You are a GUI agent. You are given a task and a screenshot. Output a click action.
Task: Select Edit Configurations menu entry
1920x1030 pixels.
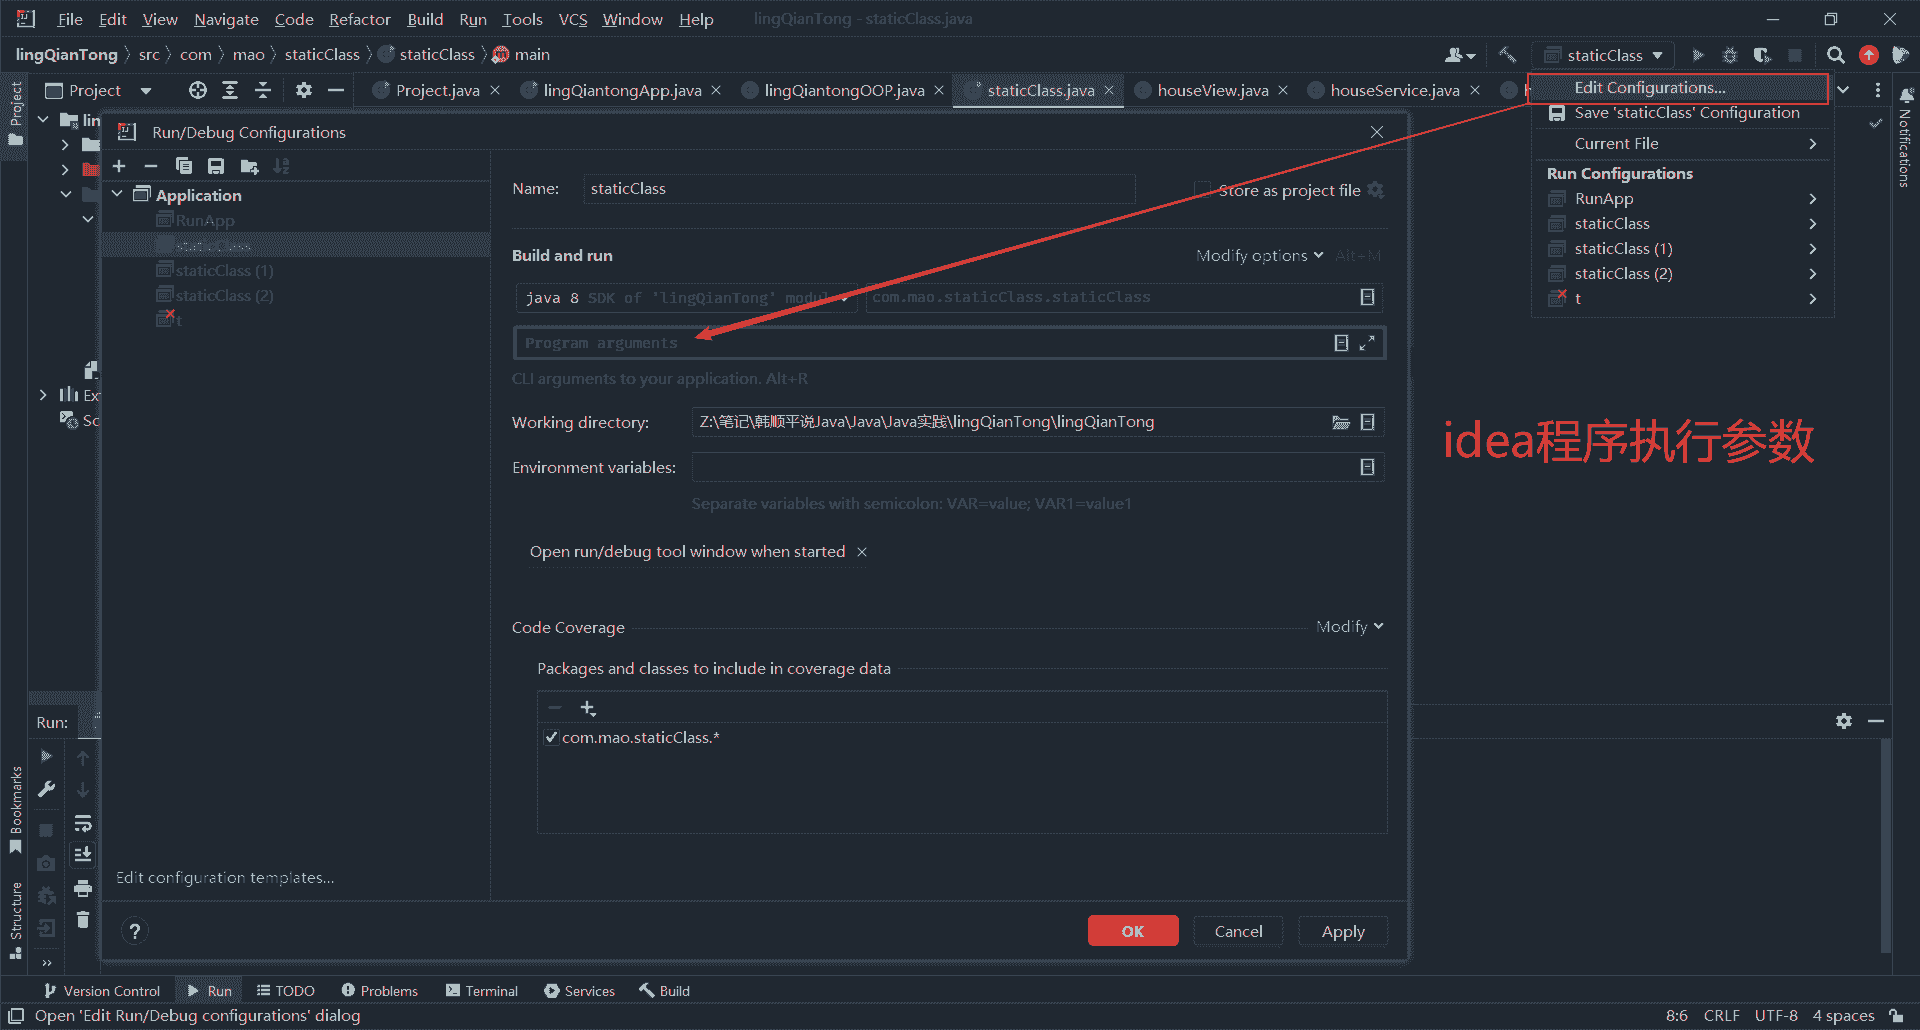(1649, 88)
